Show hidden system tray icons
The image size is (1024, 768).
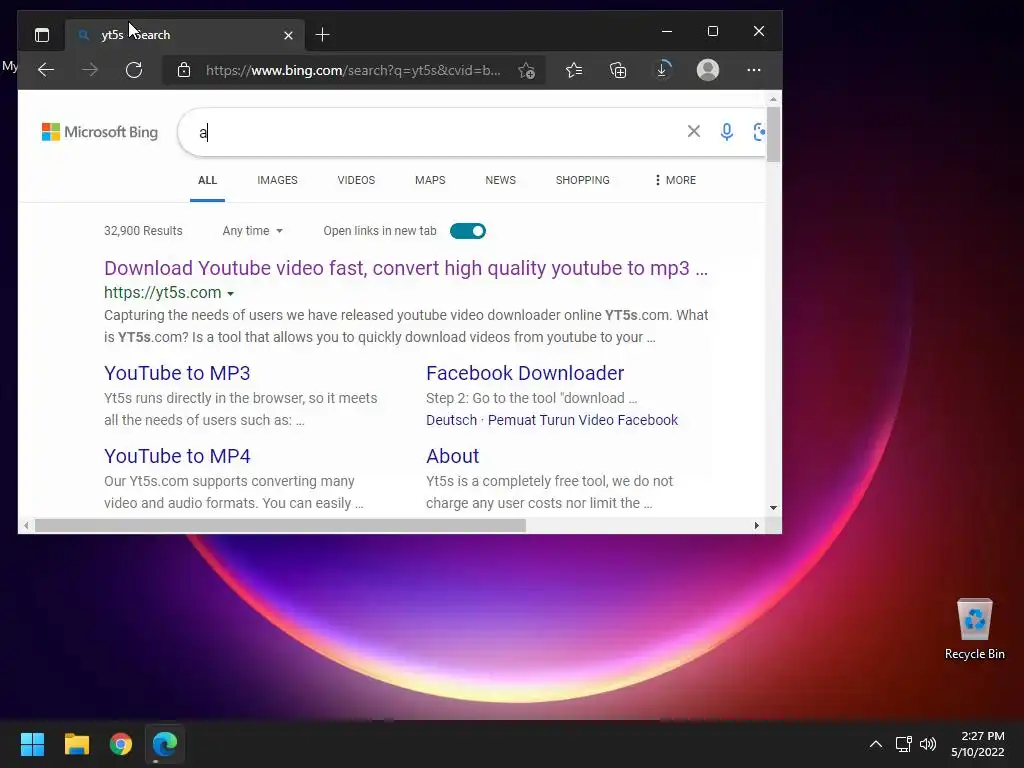[x=876, y=744]
